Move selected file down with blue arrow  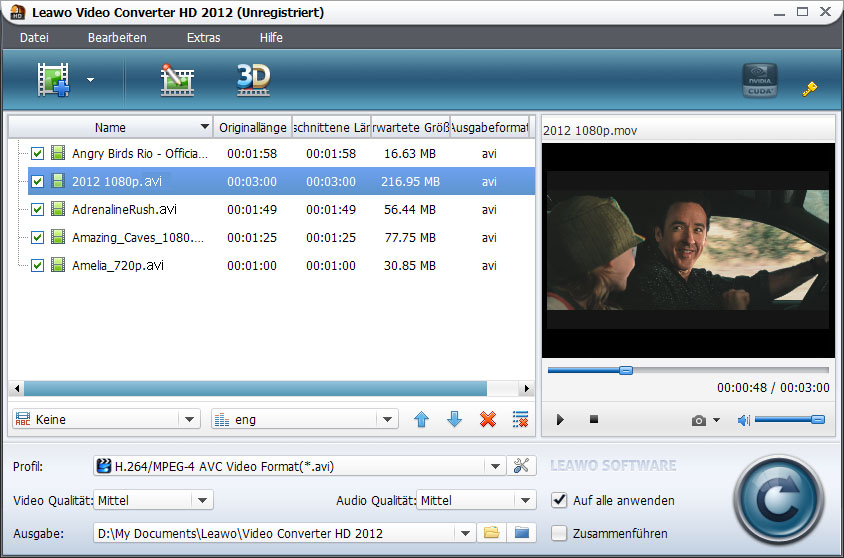[454, 419]
